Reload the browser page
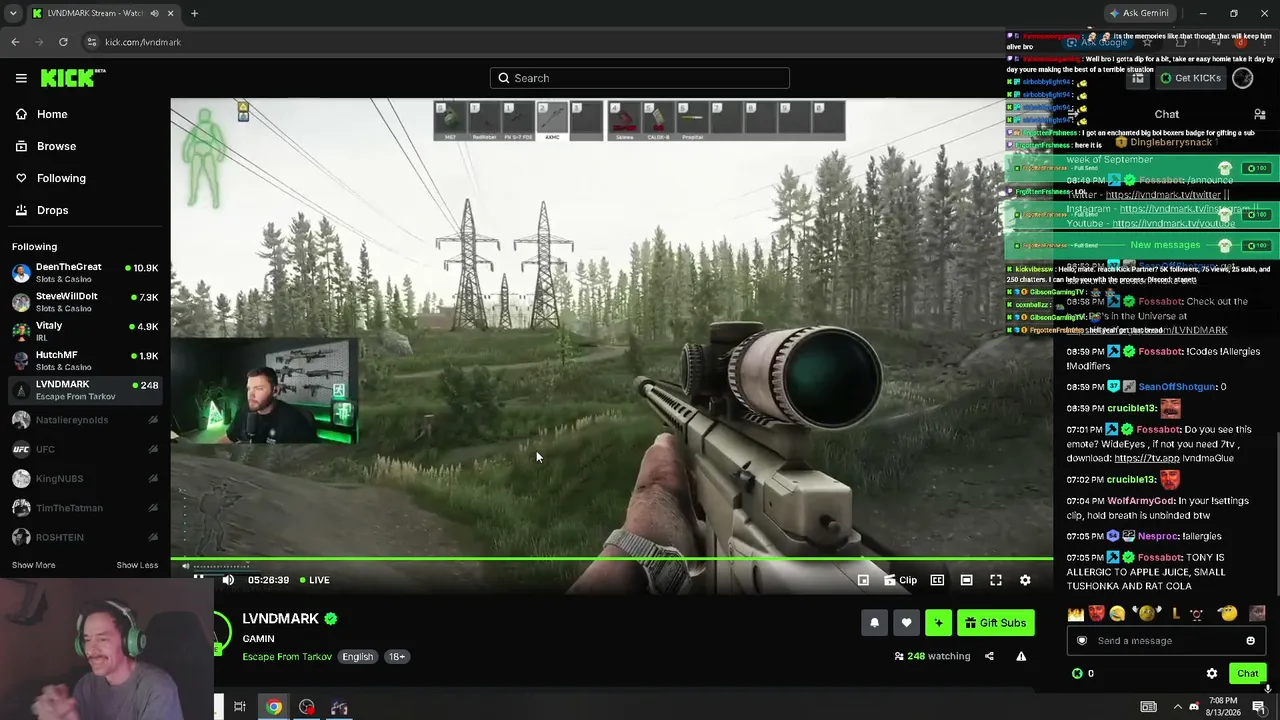1280x720 pixels. click(x=63, y=42)
